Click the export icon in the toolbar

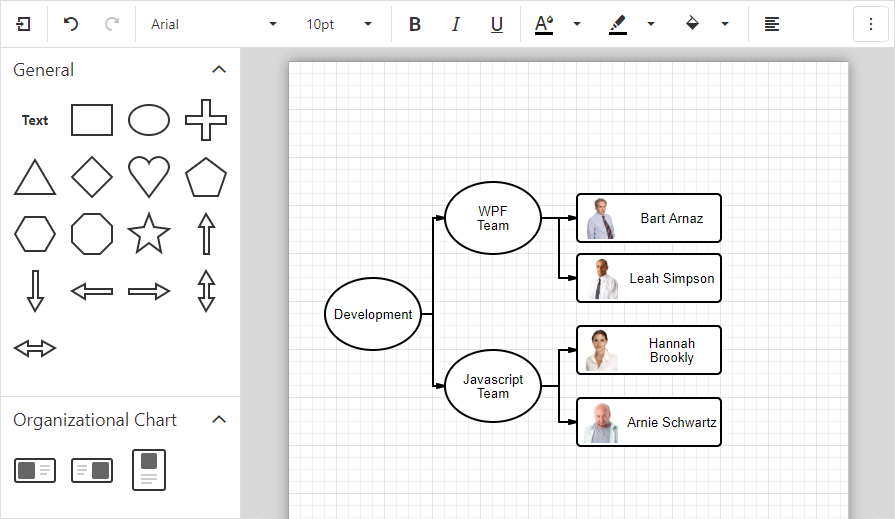point(23,24)
